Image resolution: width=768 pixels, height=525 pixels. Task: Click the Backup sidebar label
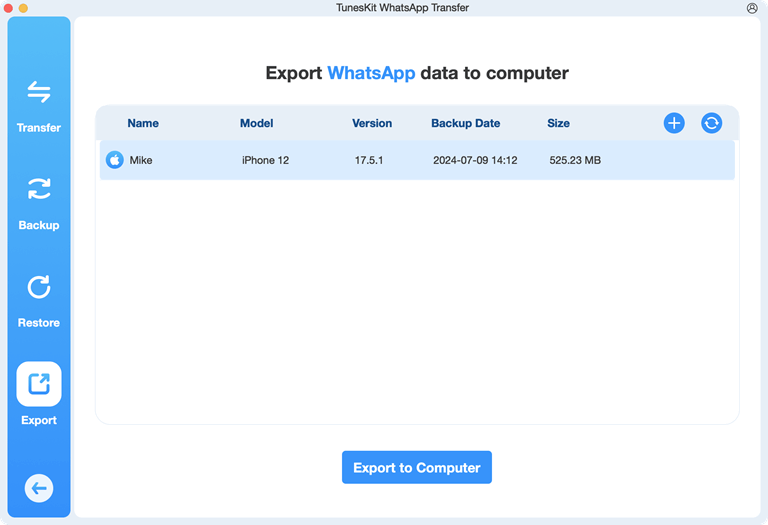(x=39, y=225)
